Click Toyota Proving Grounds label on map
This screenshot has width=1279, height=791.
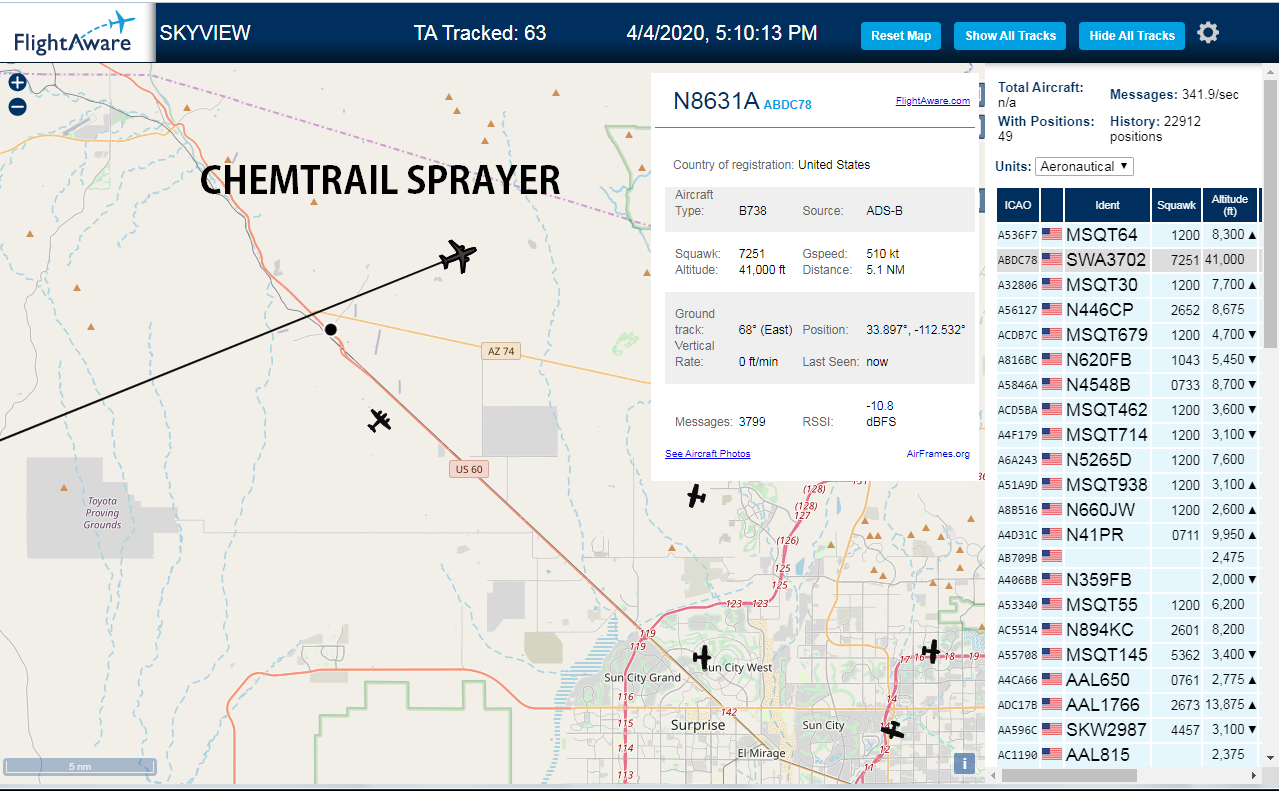click(102, 512)
